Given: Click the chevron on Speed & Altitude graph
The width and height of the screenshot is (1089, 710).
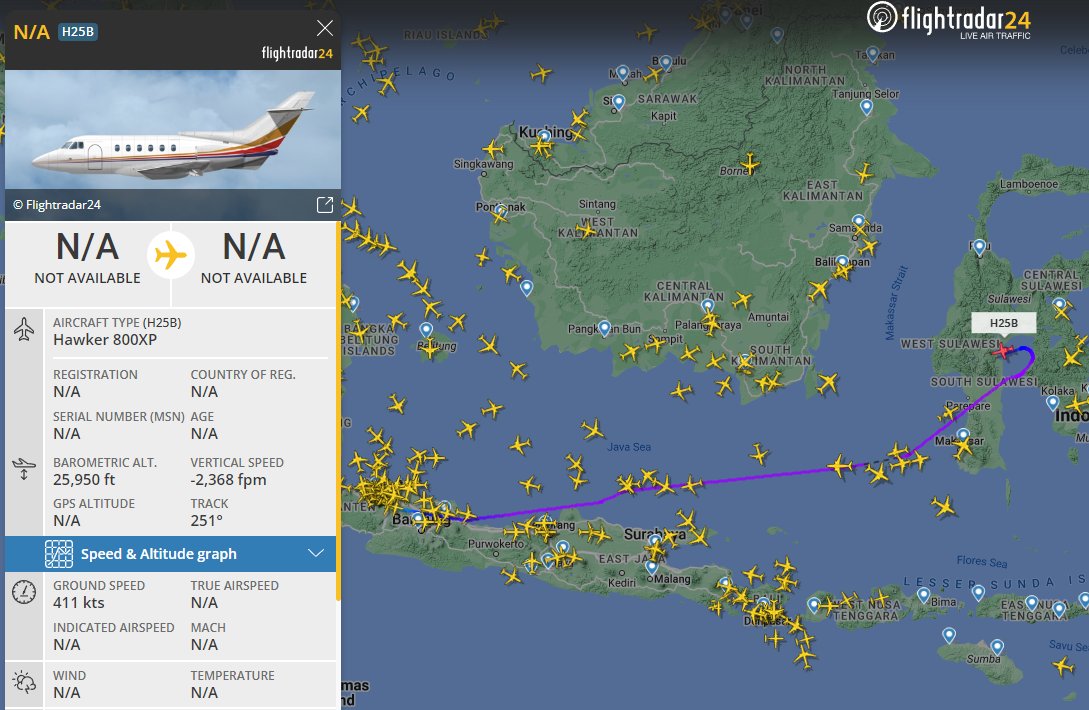Looking at the screenshot, I should (x=316, y=554).
